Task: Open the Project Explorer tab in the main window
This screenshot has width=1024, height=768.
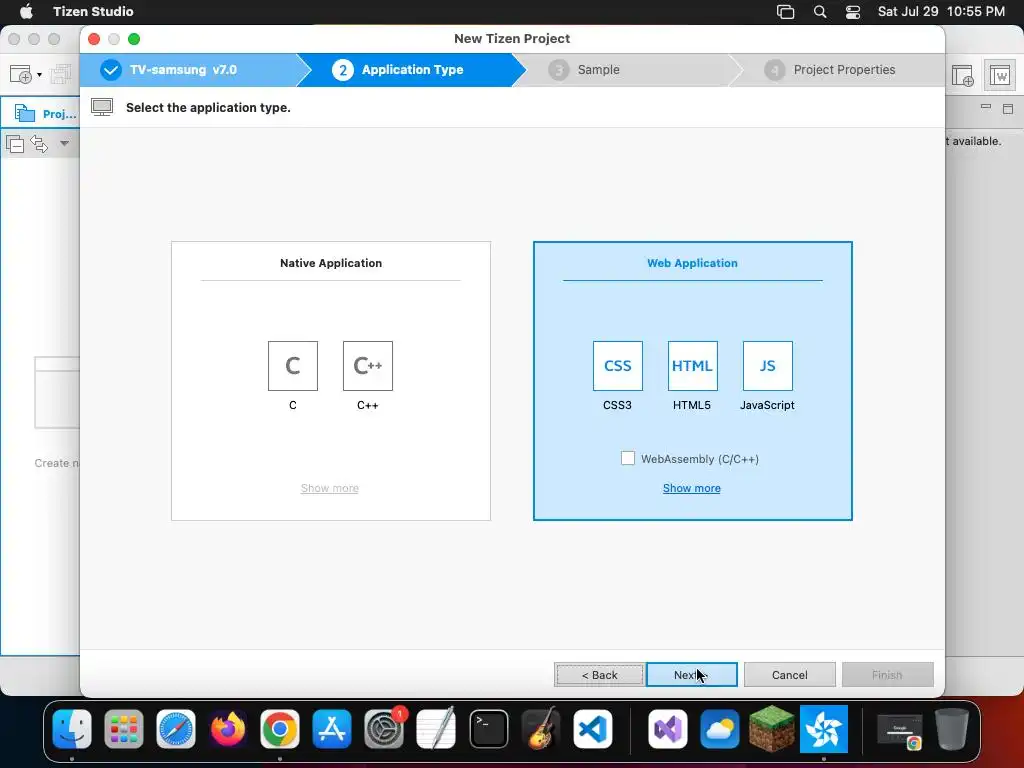Action: (x=45, y=114)
